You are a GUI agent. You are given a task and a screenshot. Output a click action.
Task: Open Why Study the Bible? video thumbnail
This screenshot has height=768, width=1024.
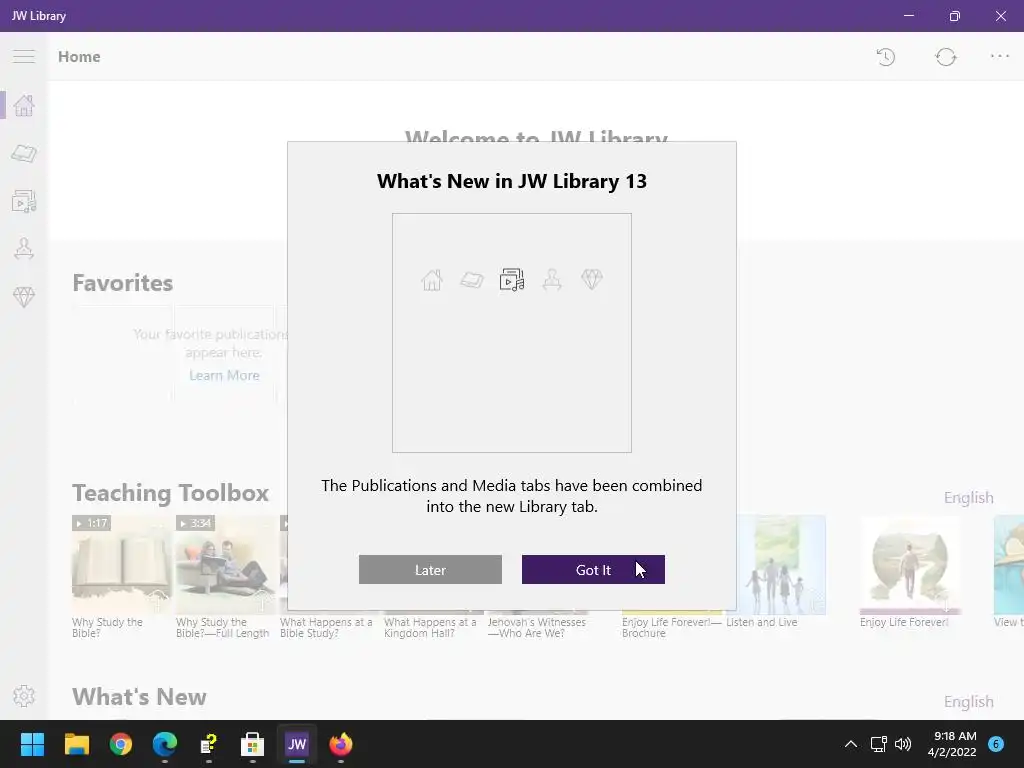click(121, 565)
